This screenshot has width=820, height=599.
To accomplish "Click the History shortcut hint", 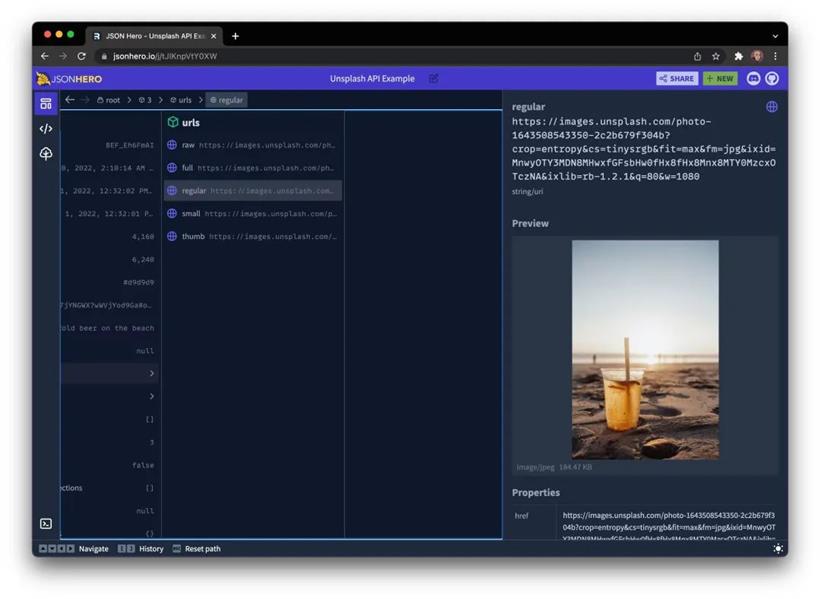I will tap(141, 548).
